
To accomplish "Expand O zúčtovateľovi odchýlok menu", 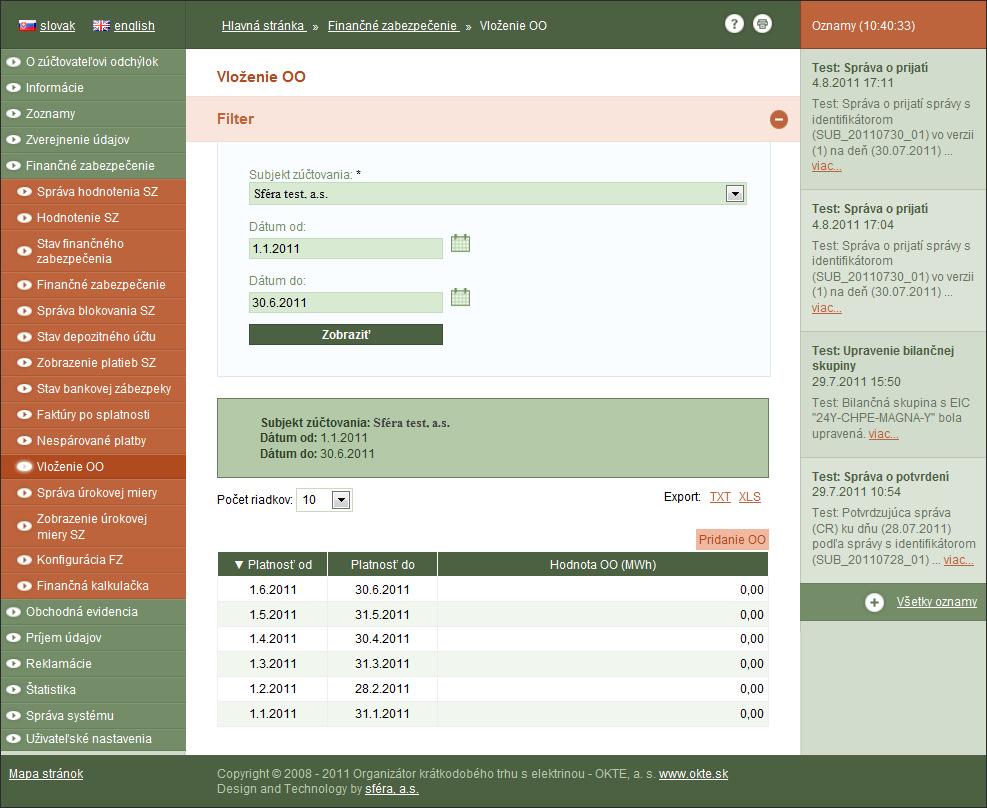I will click(93, 62).
